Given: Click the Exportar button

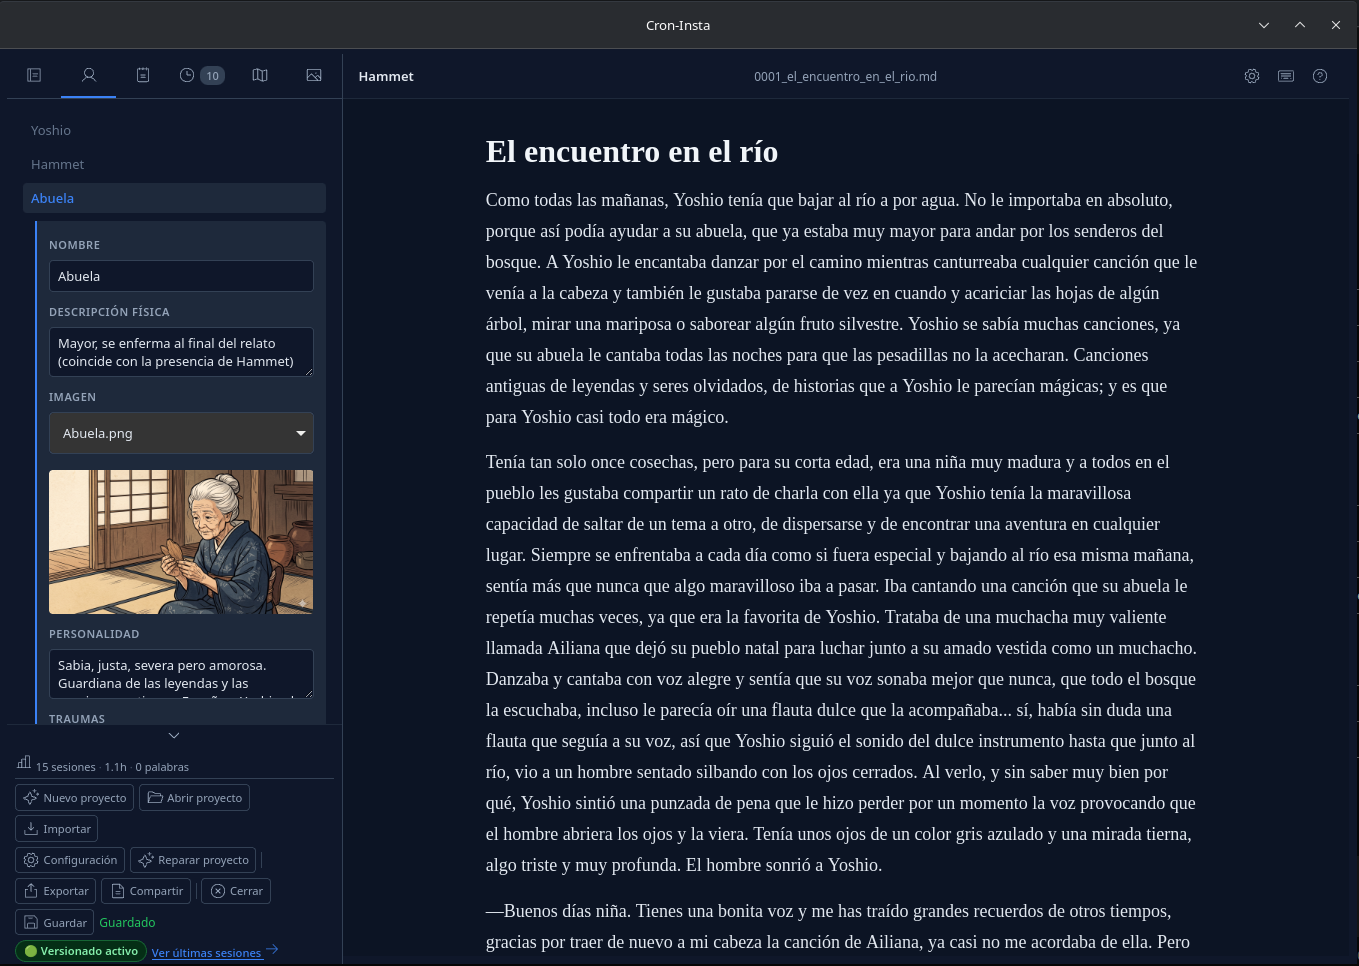Looking at the screenshot, I should click(x=56, y=891).
